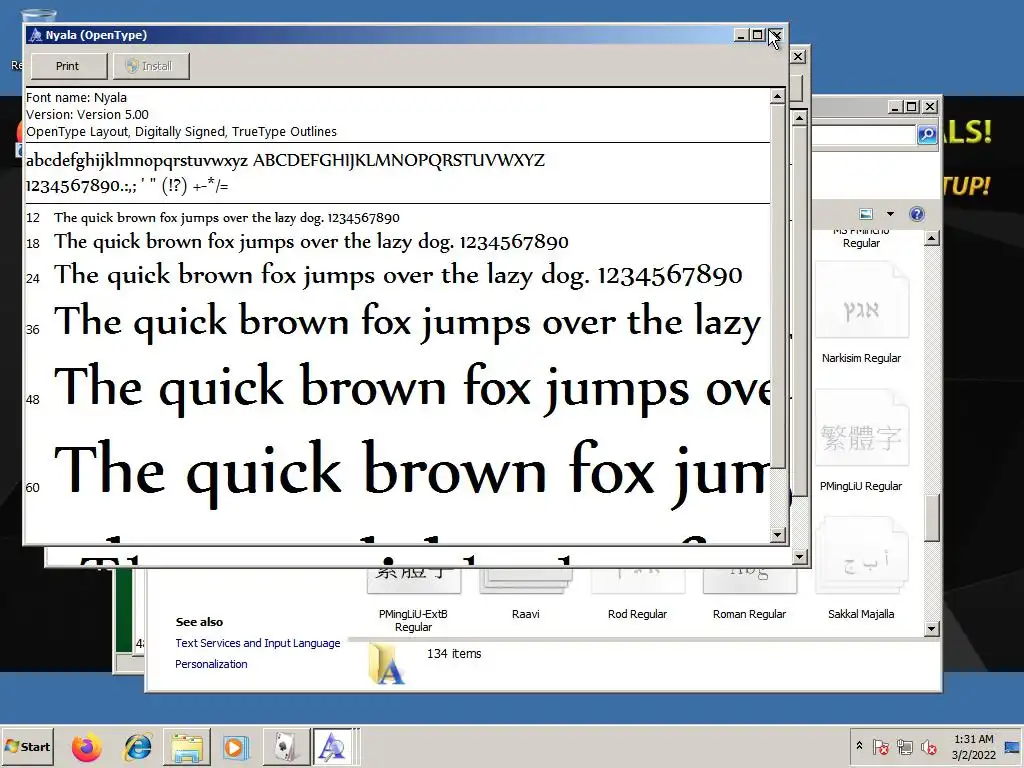
Task: Open Text Services and Input Language link
Action: (257, 643)
